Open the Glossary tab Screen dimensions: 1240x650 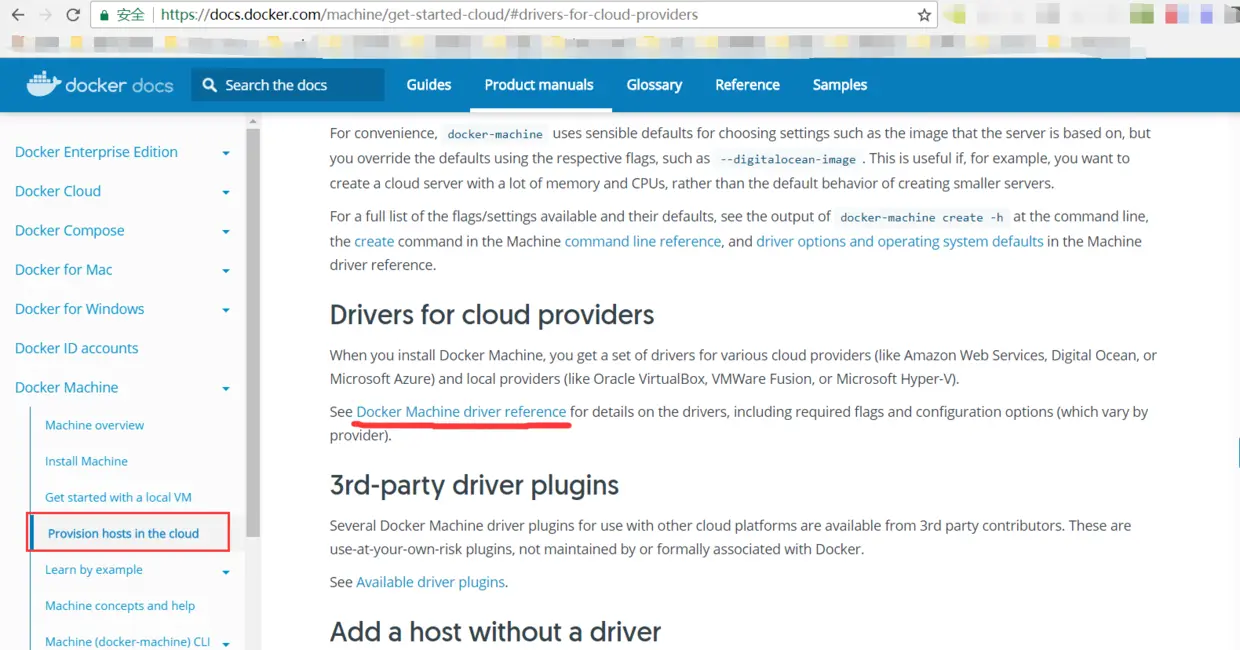[654, 85]
